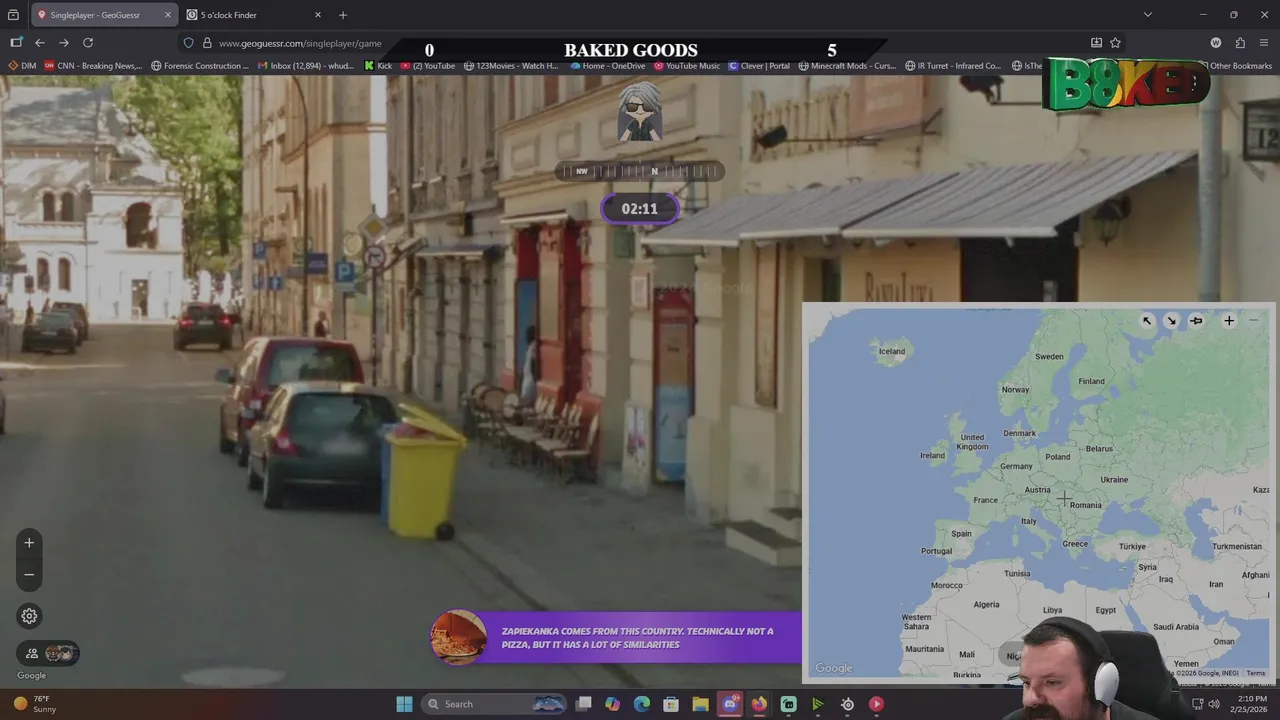Launch Copilot from the taskbar

[x=612, y=704]
